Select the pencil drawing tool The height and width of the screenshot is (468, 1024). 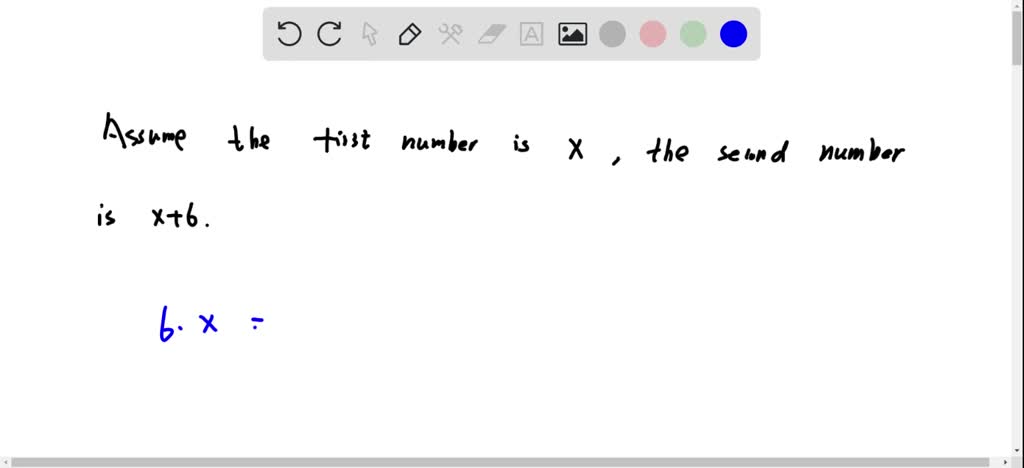click(409, 34)
